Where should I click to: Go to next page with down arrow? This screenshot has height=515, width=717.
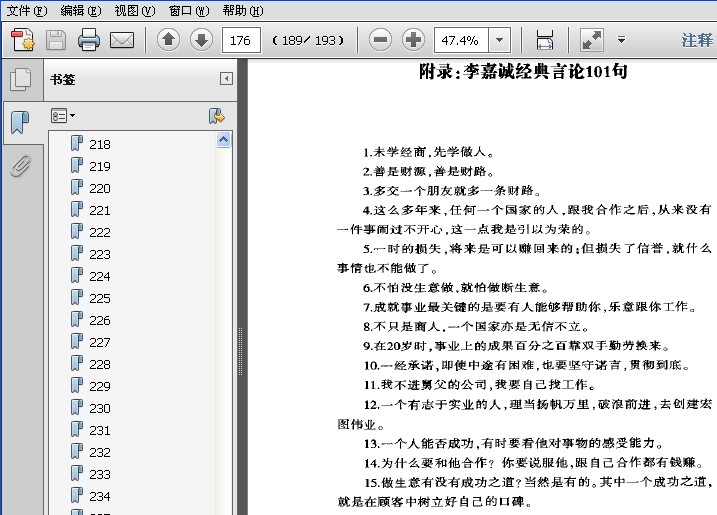tap(201, 40)
